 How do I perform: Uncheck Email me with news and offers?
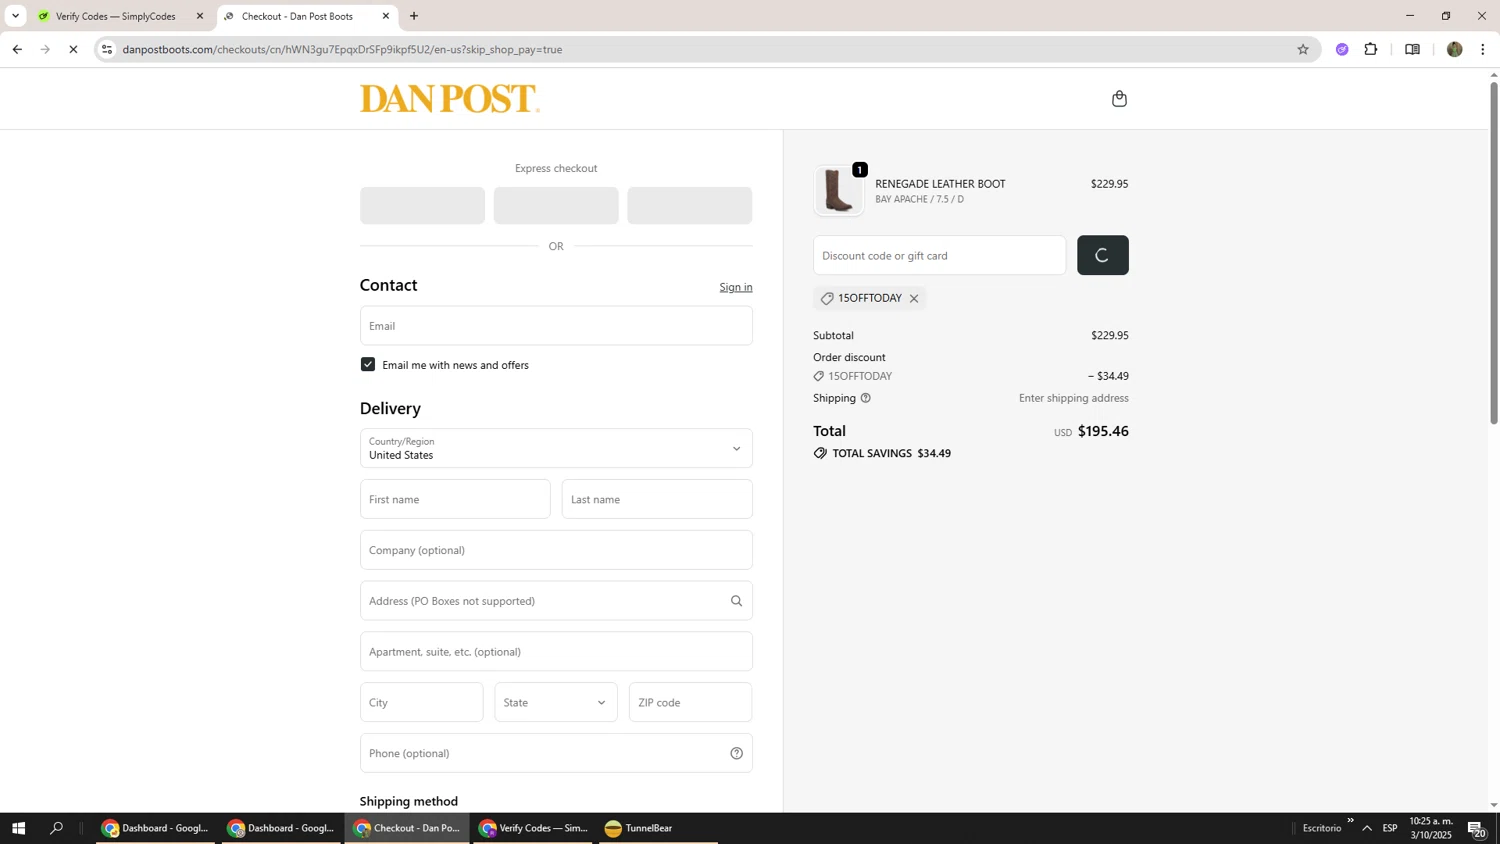pyautogui.click(x=368, y=365)
